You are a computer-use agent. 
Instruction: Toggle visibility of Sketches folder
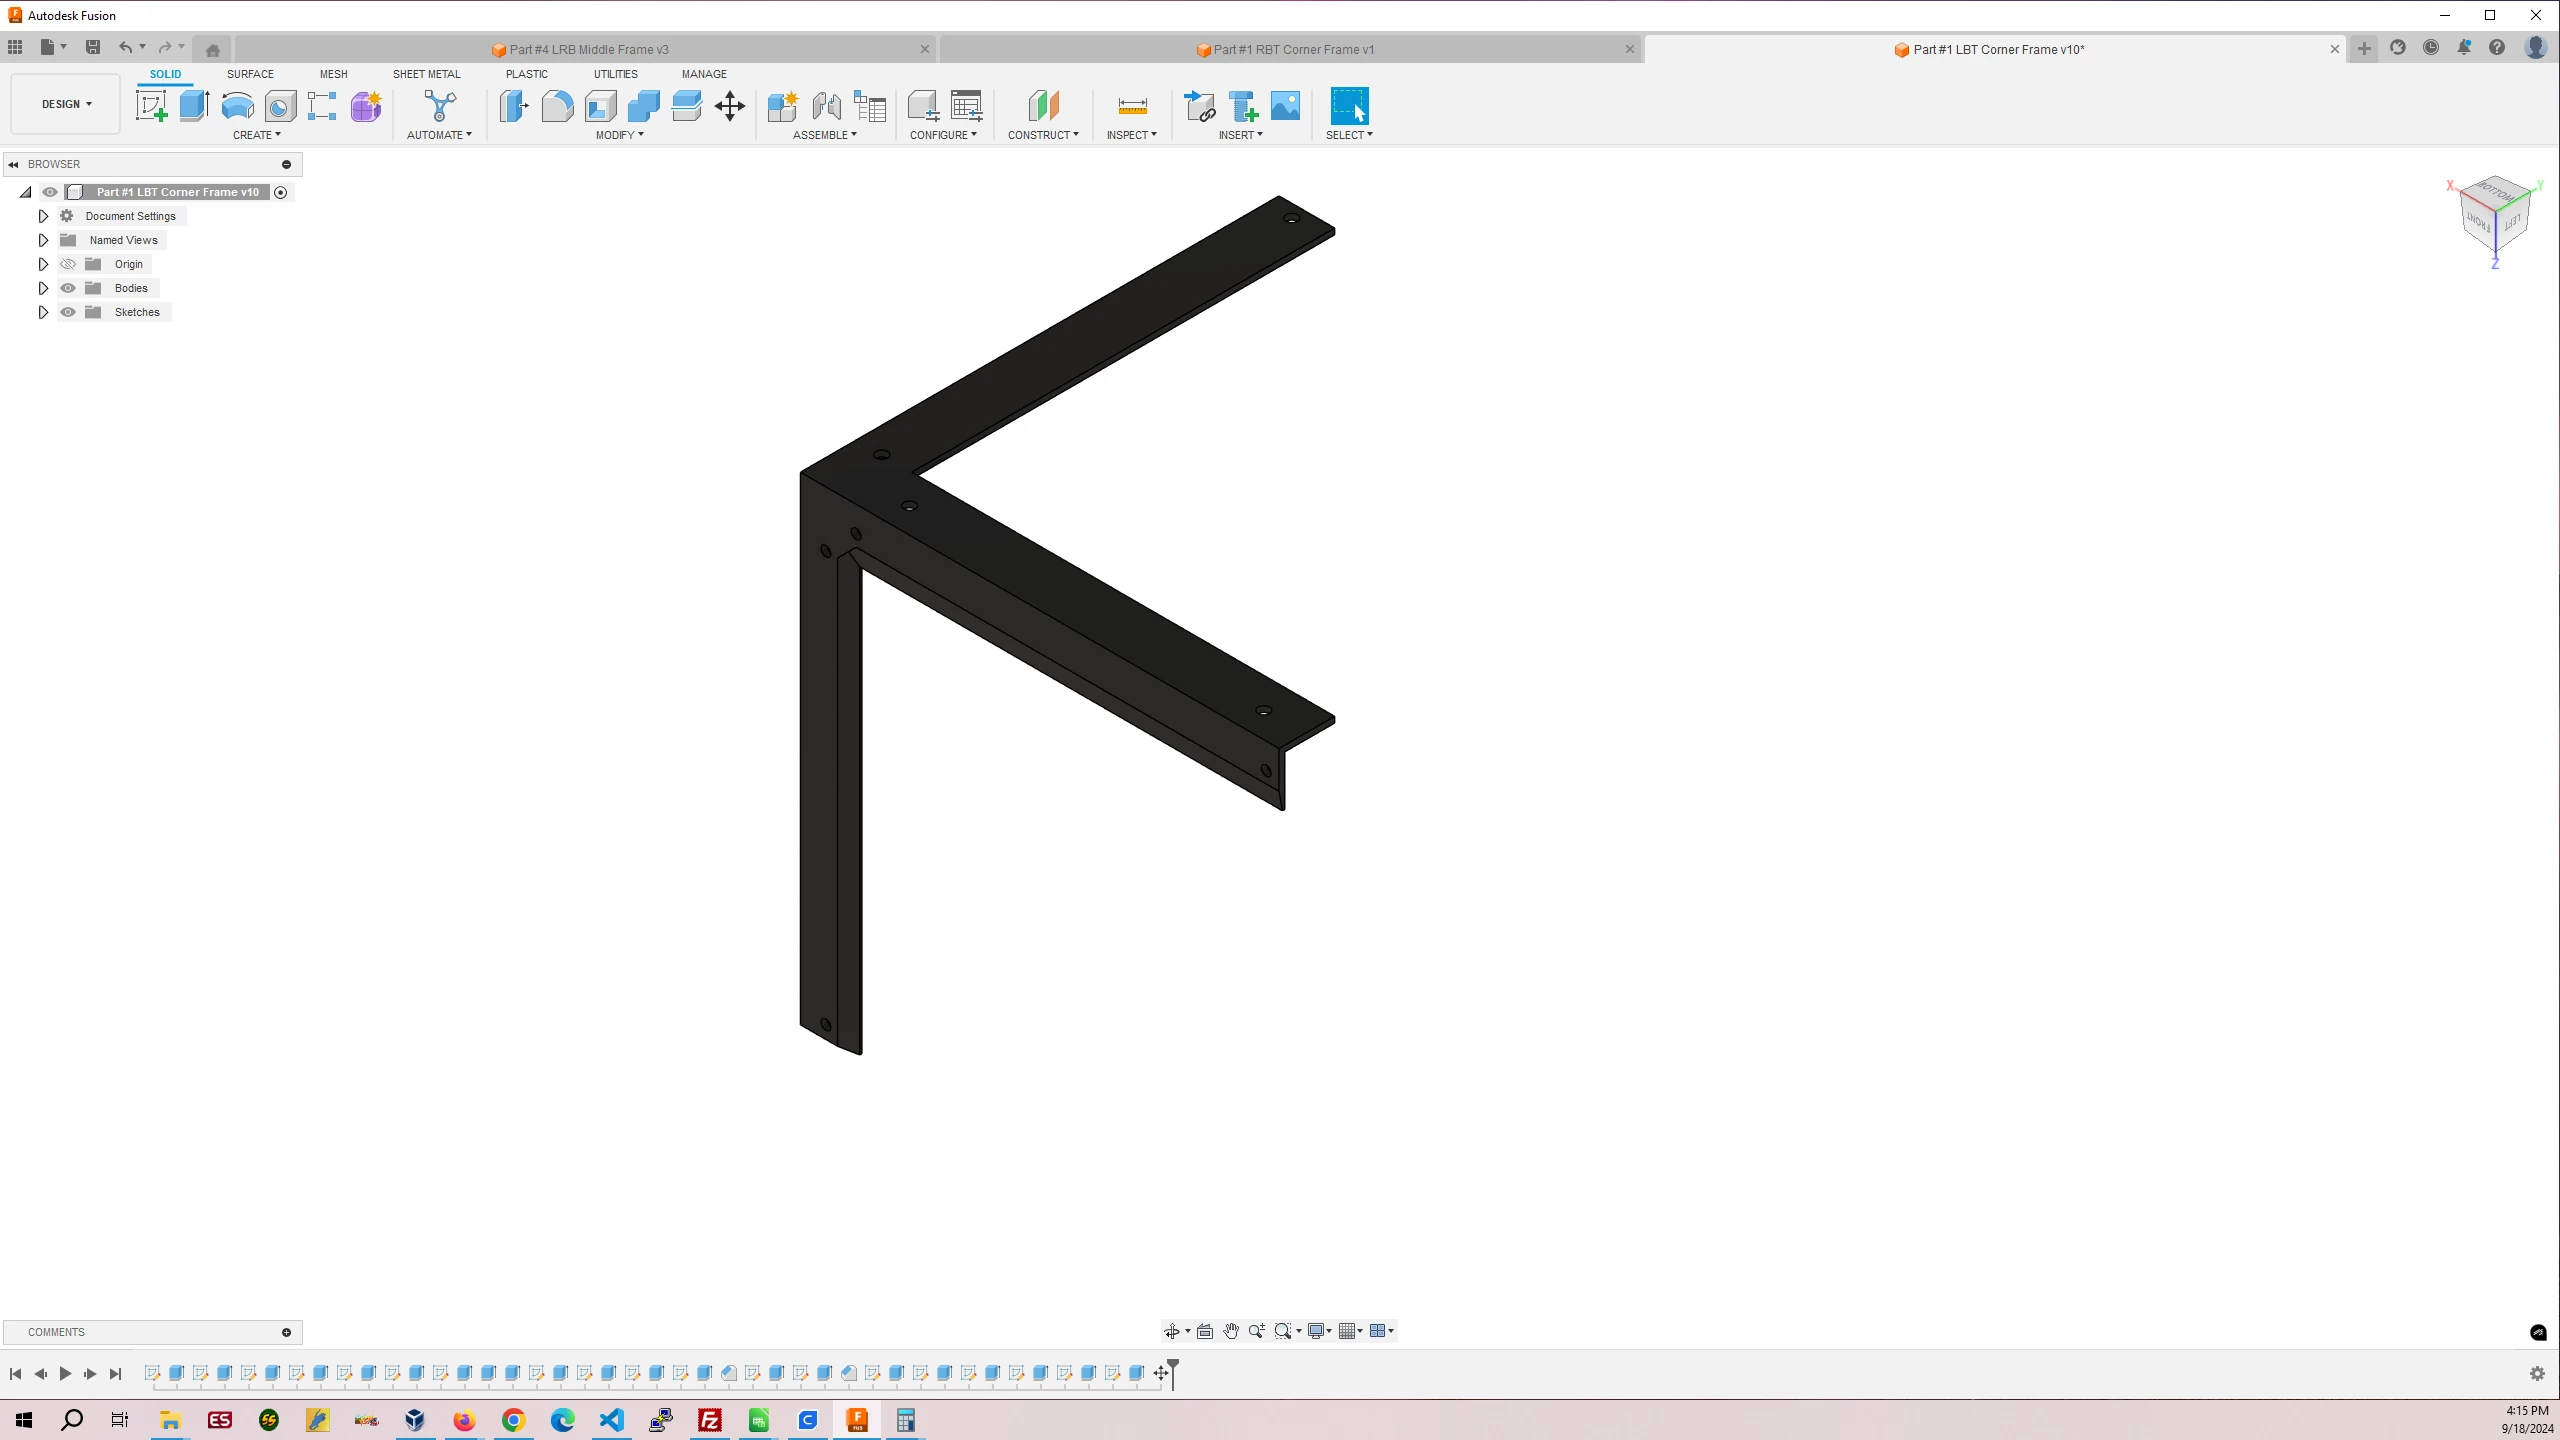pos(69,311)
